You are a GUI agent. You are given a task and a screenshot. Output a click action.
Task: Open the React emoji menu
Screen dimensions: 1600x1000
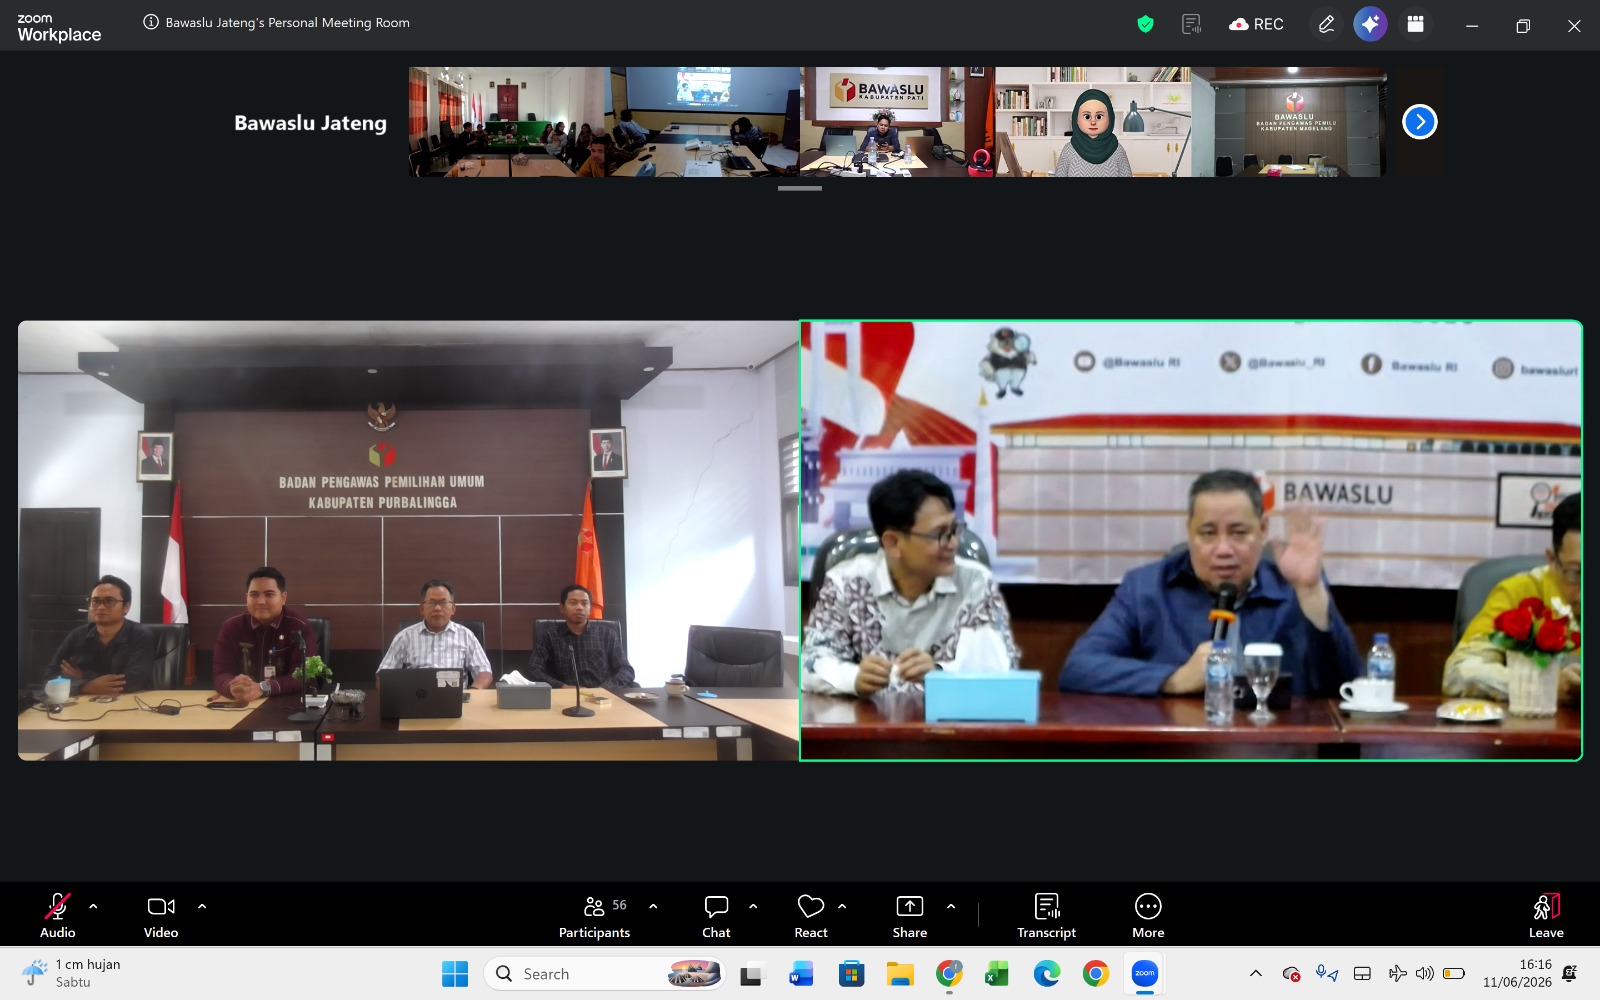[x=811, y=914]
